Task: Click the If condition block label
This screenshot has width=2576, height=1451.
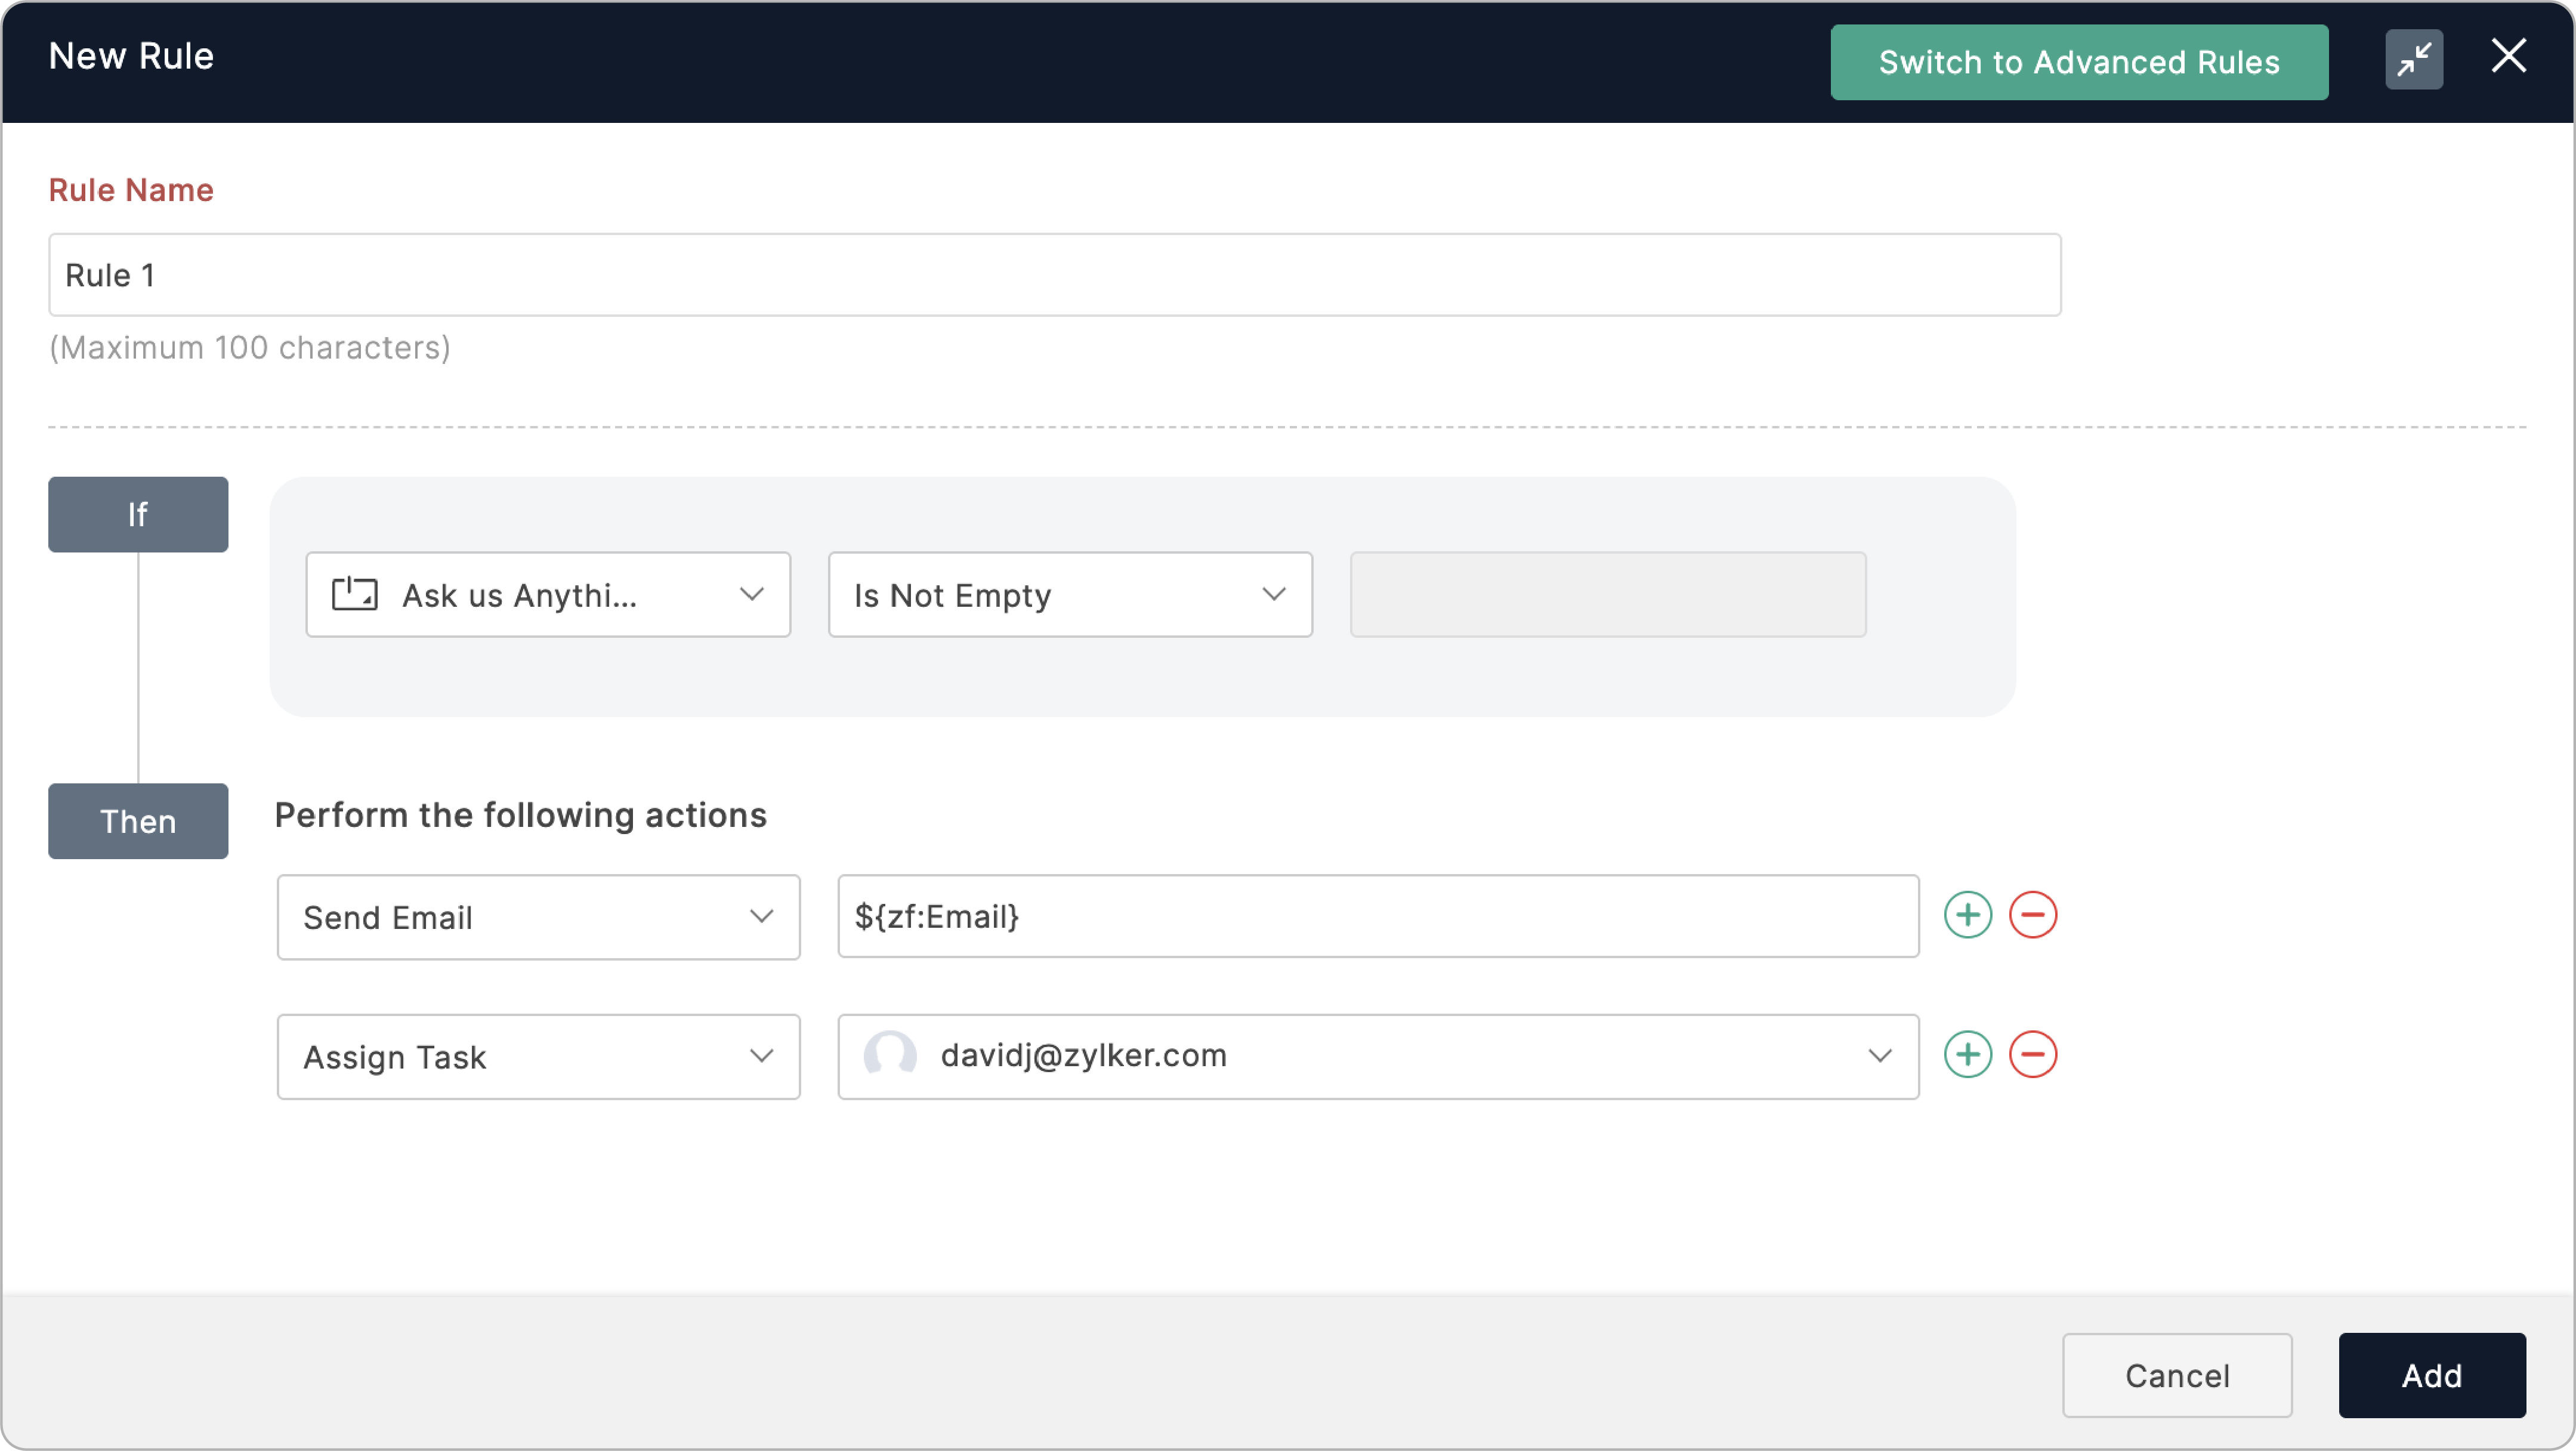Action: pyautogui.click(x=138, y=514)
